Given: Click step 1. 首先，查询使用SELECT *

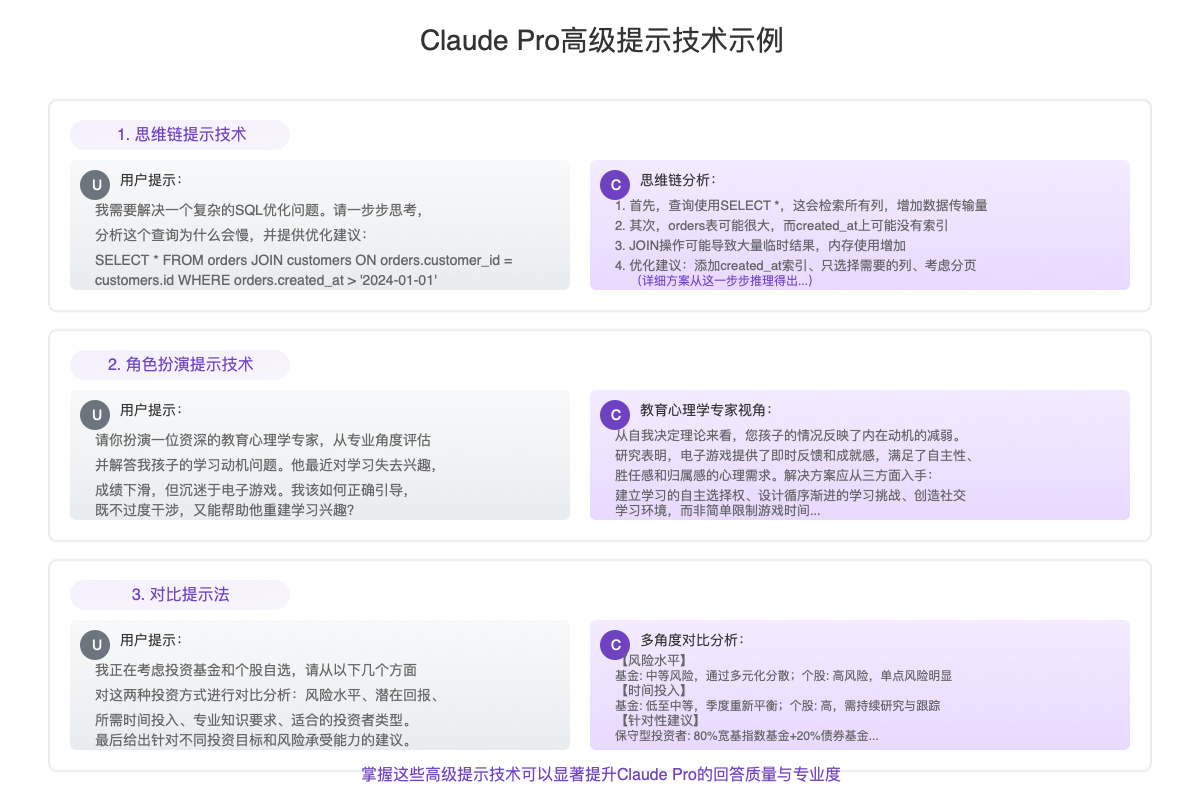Looking at the screenshot, I should (x=801, y=205).
